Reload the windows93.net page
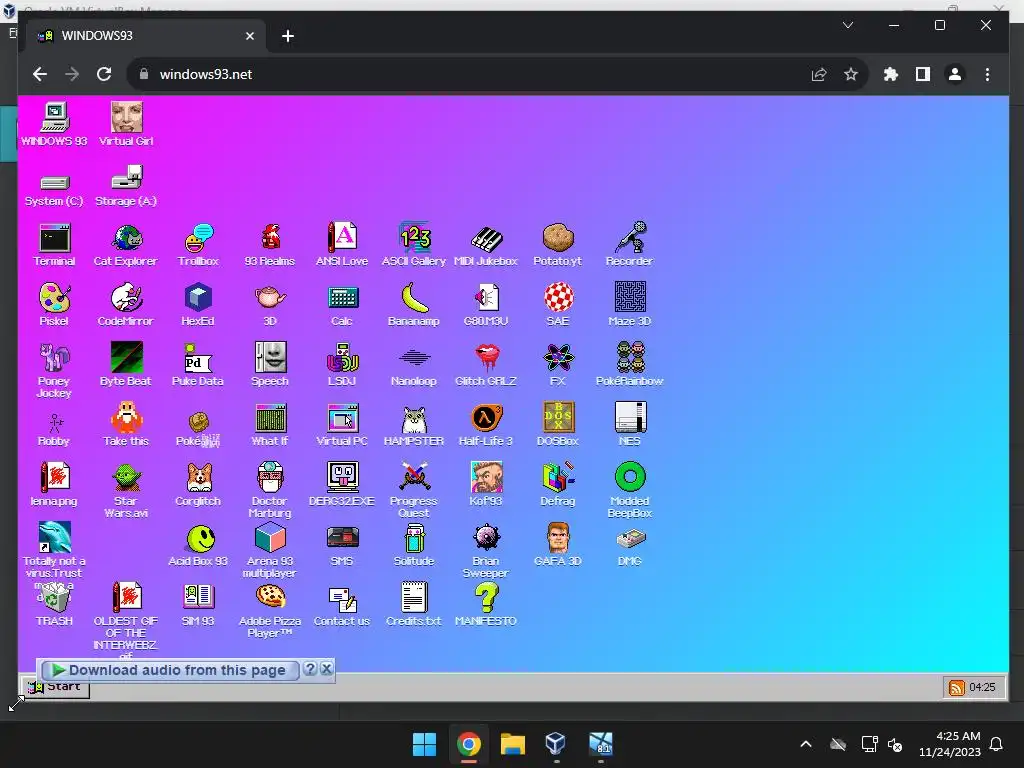 pyautogui.click(x=104, y=74)
